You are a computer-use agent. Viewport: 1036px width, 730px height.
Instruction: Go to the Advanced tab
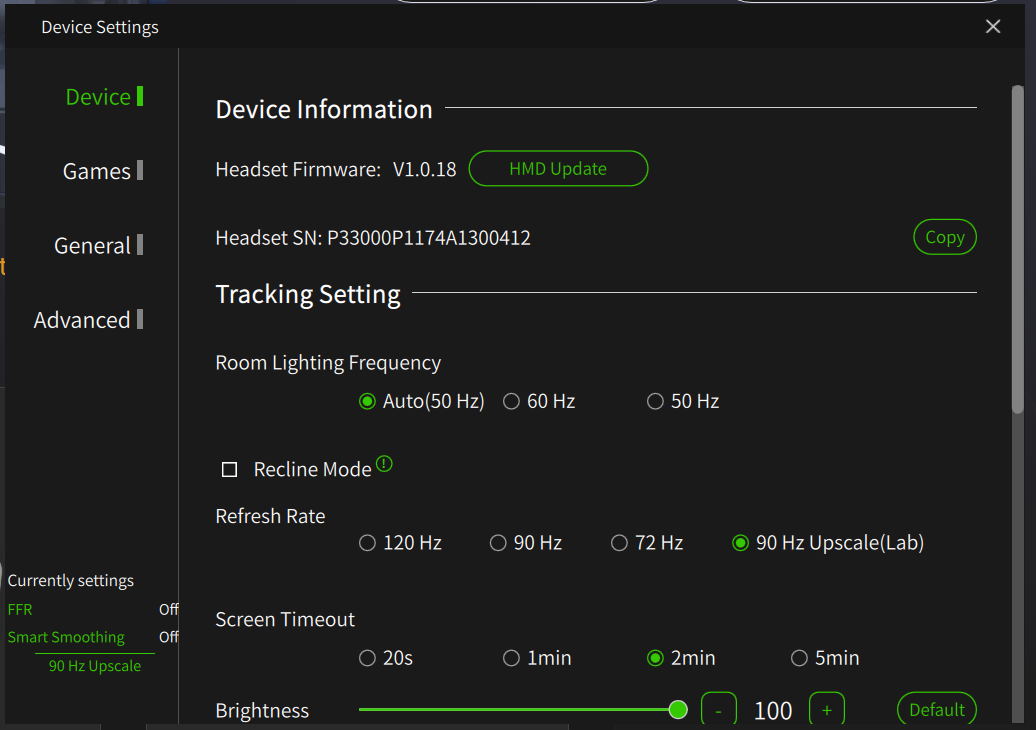[83, 320]
